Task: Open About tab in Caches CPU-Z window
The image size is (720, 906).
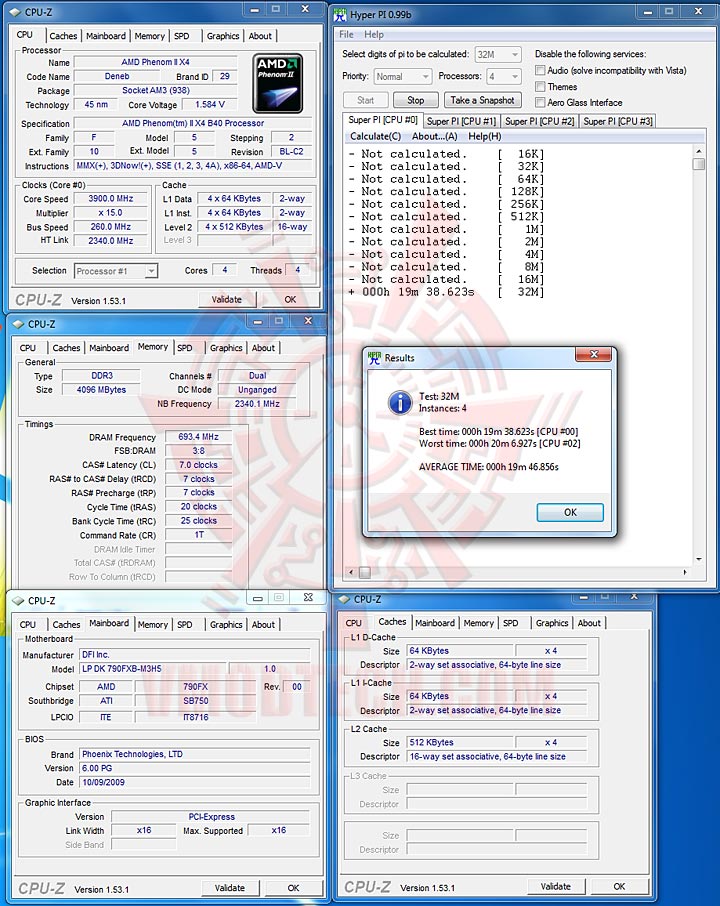Action: point(589,623)
